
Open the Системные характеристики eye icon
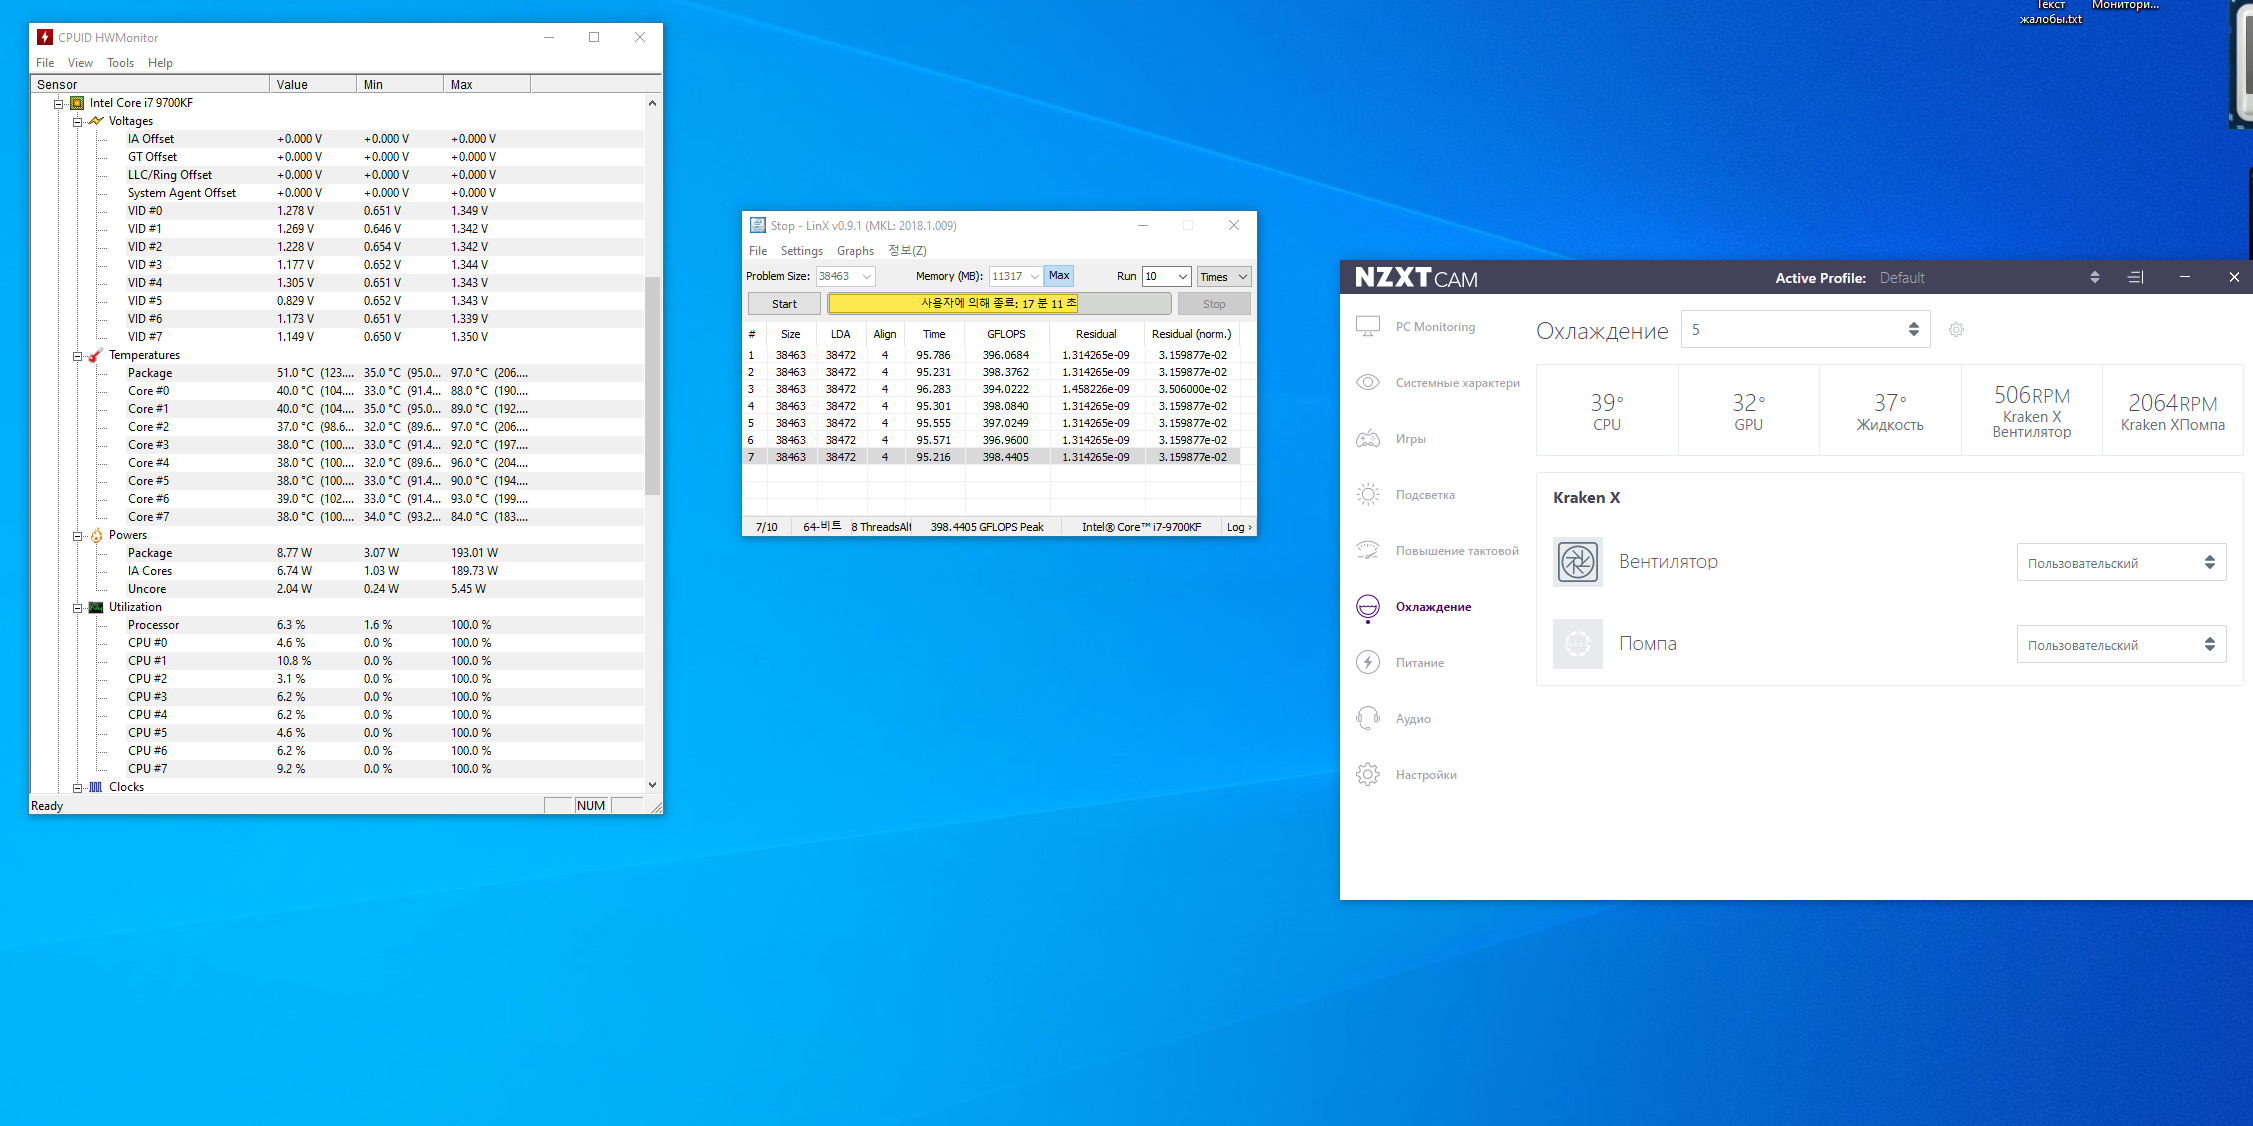[1368, 383]
